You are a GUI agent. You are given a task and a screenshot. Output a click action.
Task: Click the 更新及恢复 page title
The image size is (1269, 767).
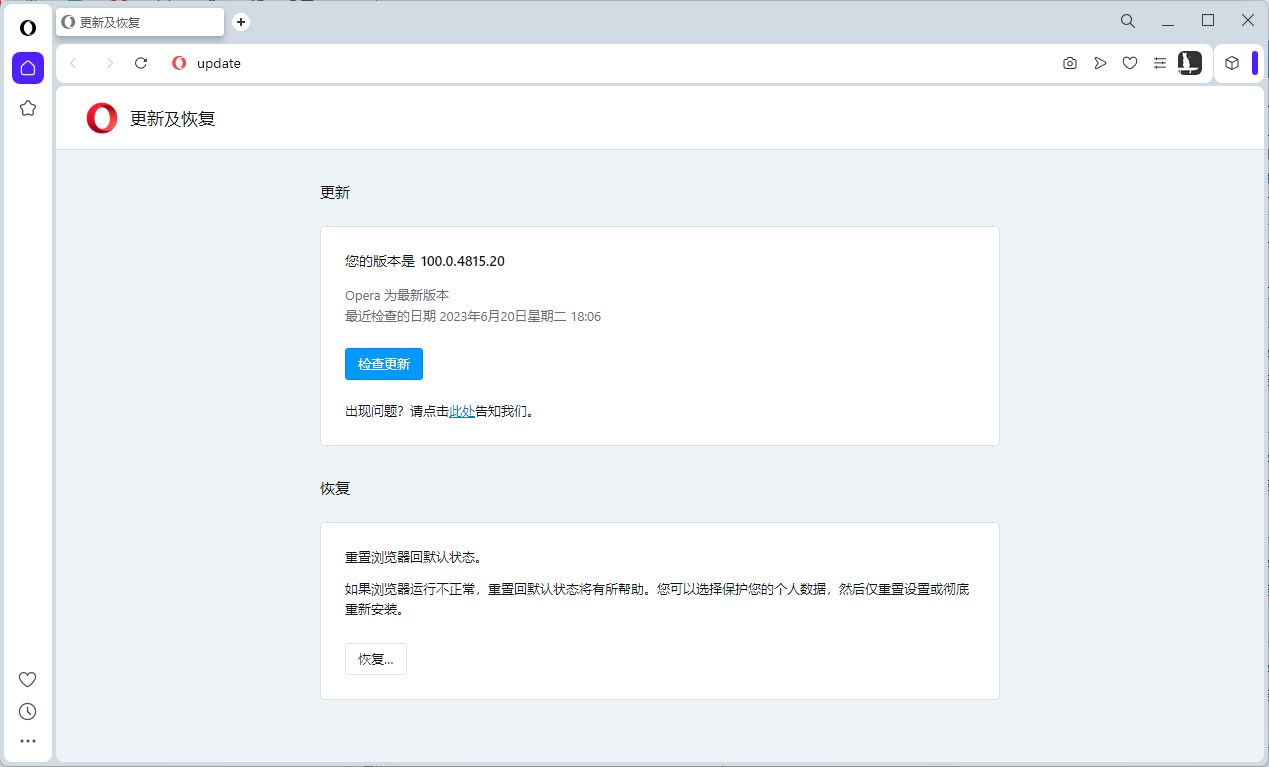pyautogui.click(x=173, y=119)
